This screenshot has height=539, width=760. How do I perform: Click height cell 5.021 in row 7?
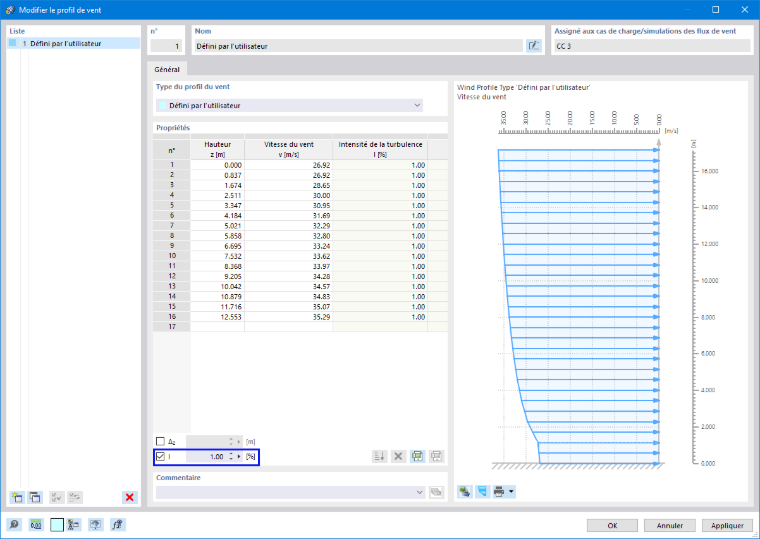click(218, 225)
